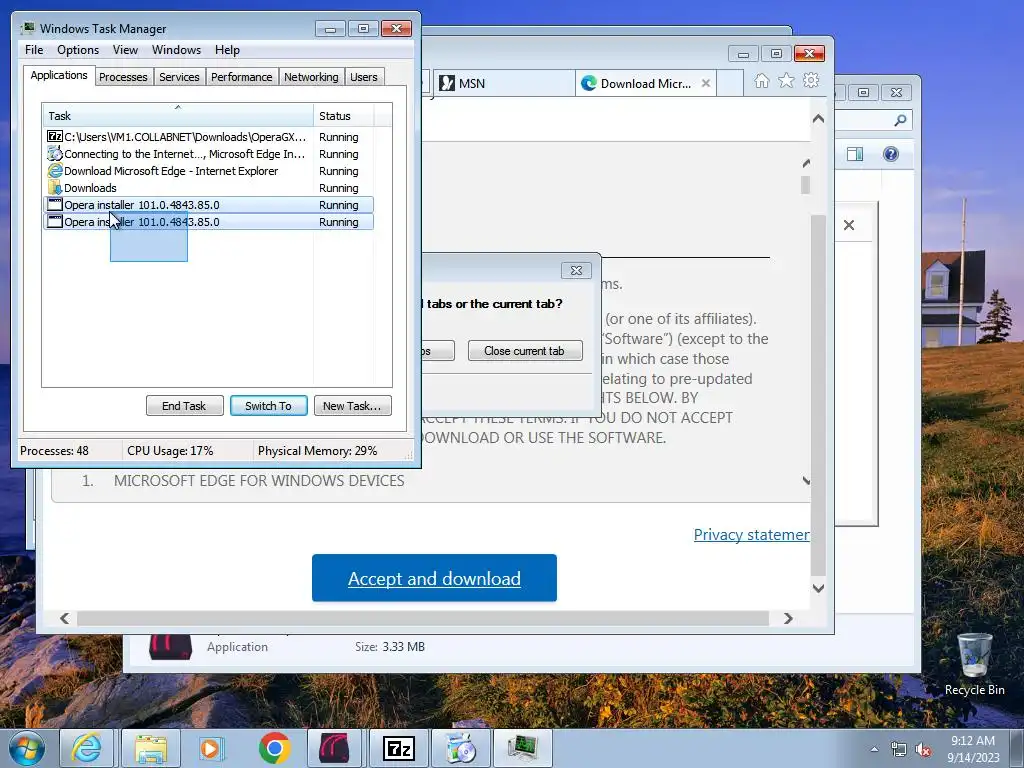1024x768 pixels.
Task: Close the Download Micr... browser tab
Action: [x=705, y=84]
